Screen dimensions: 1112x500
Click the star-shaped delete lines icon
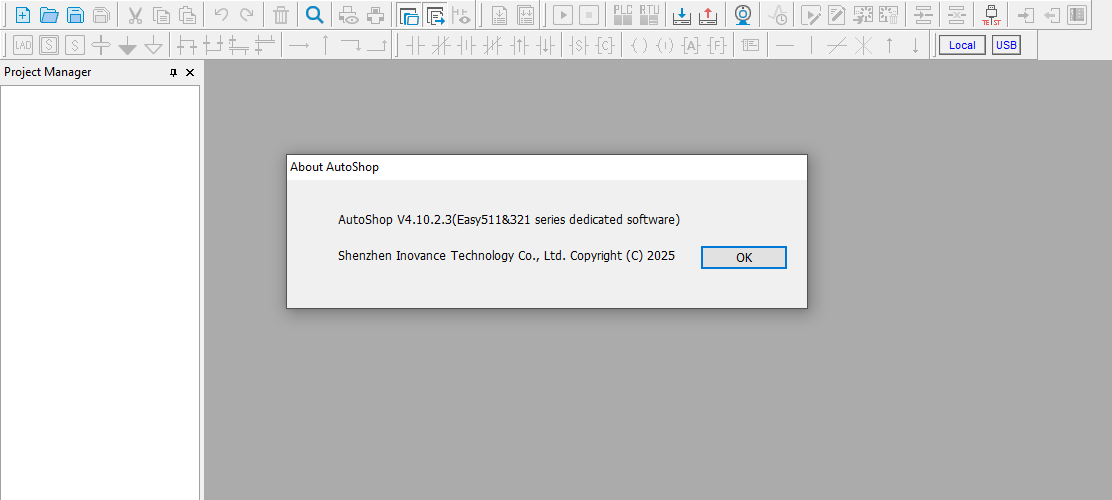[x=863, y=45]
